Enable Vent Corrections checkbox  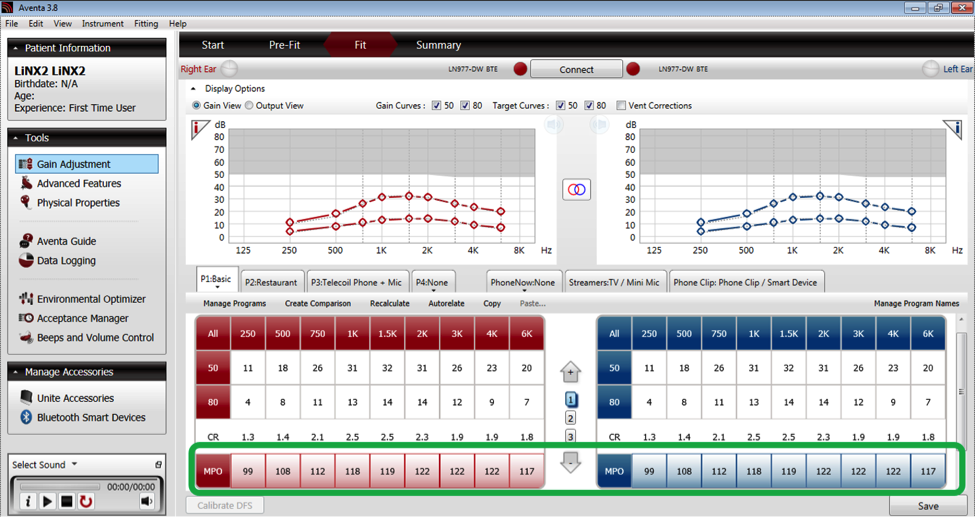(621, 106)
